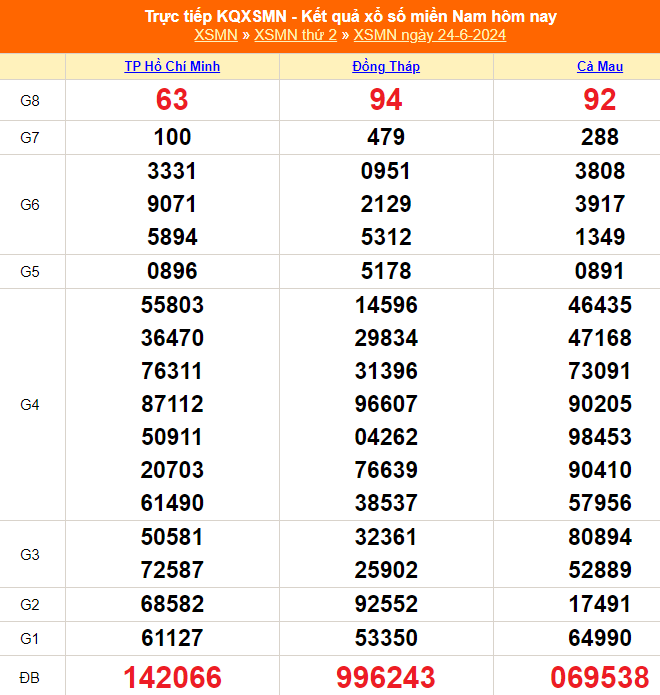Click the red G8 result 94

tap(386, 100)
